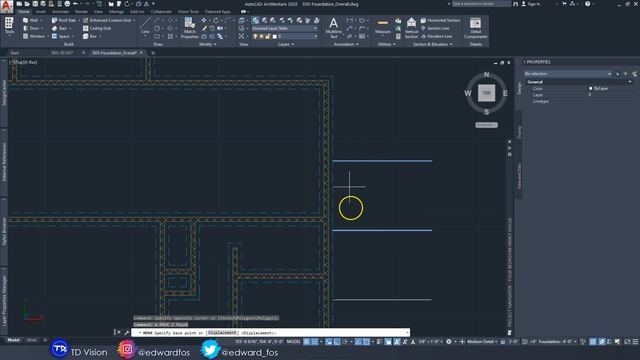The width and height of the screenshot is (640, 360).
Task: Expand the Modify panel
Action: 208,44
